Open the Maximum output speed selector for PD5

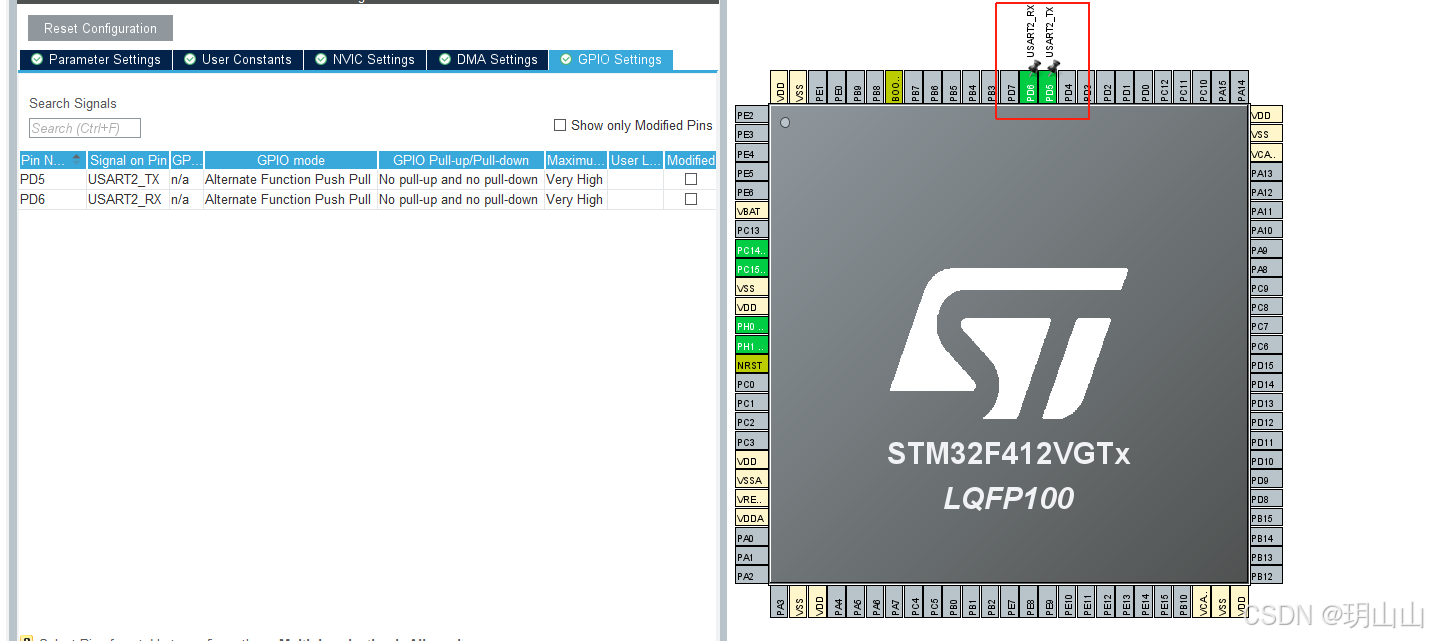(575, 179)
